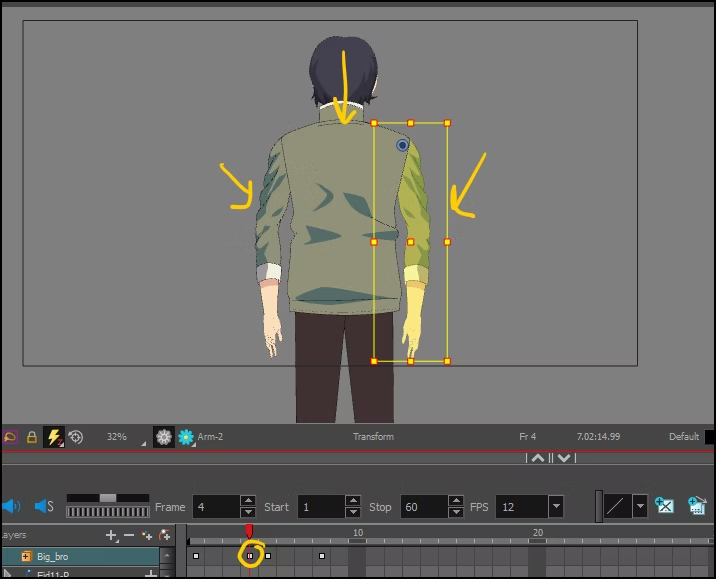The width and height of the screenshot is (716, 579).
Task: Click the middle-right transform handle
Action: [447, 242]
